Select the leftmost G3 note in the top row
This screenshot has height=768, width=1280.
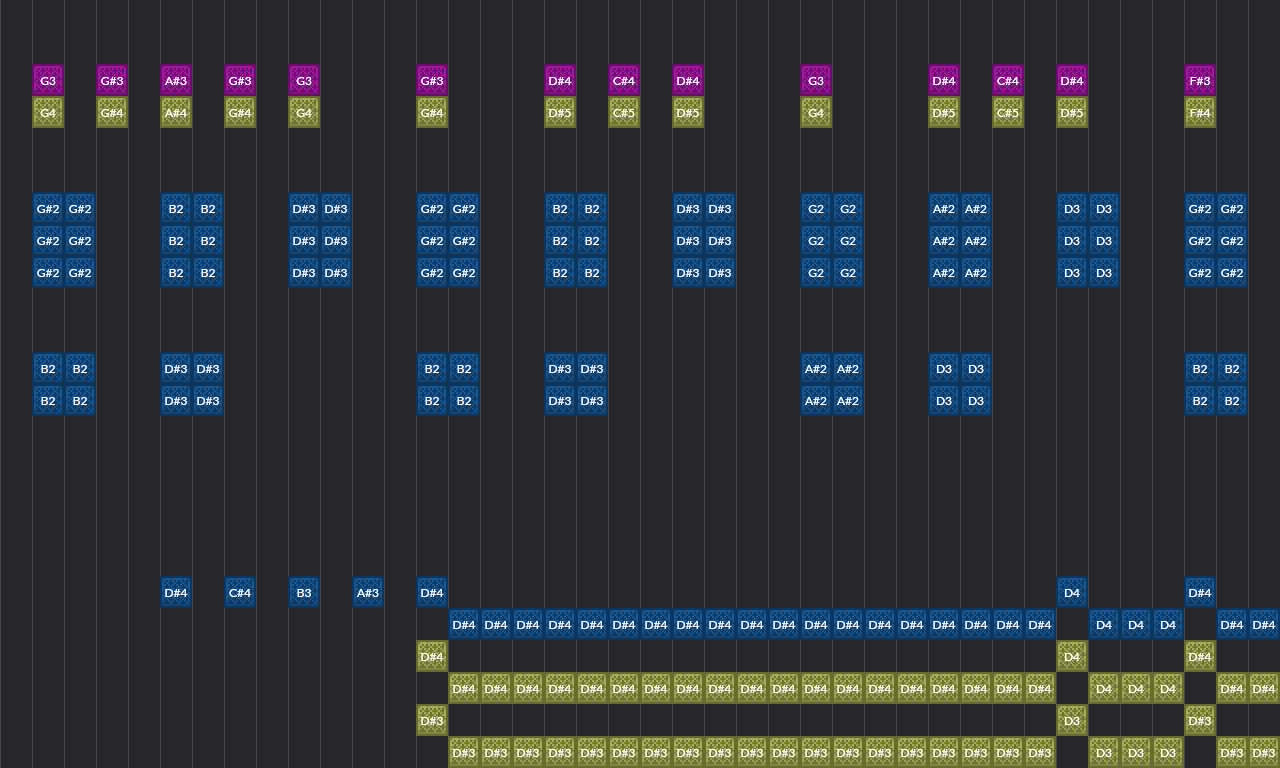click(x=47, y=80)
